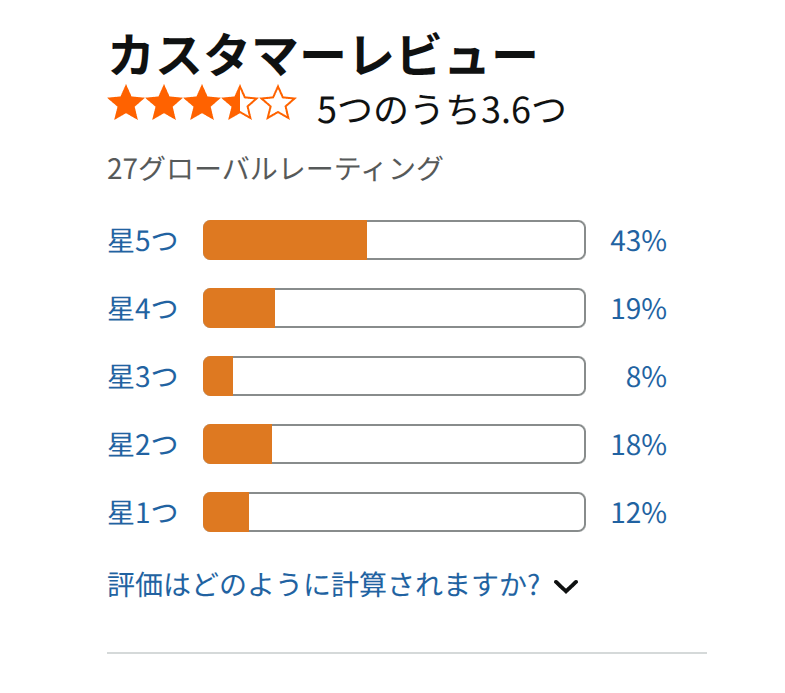Click the empty fifth rating star
The height and width of the screenshot is (693, 785).
[278, 103]
